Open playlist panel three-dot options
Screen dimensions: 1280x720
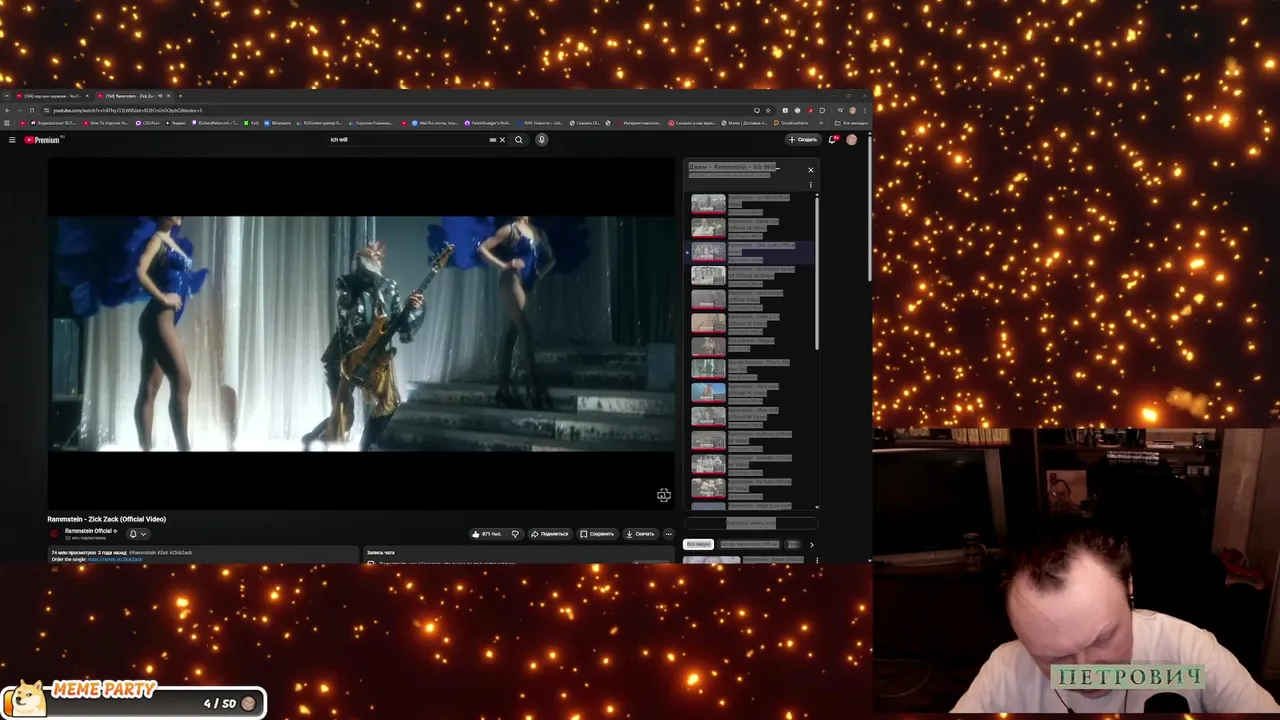click(811, 185)
